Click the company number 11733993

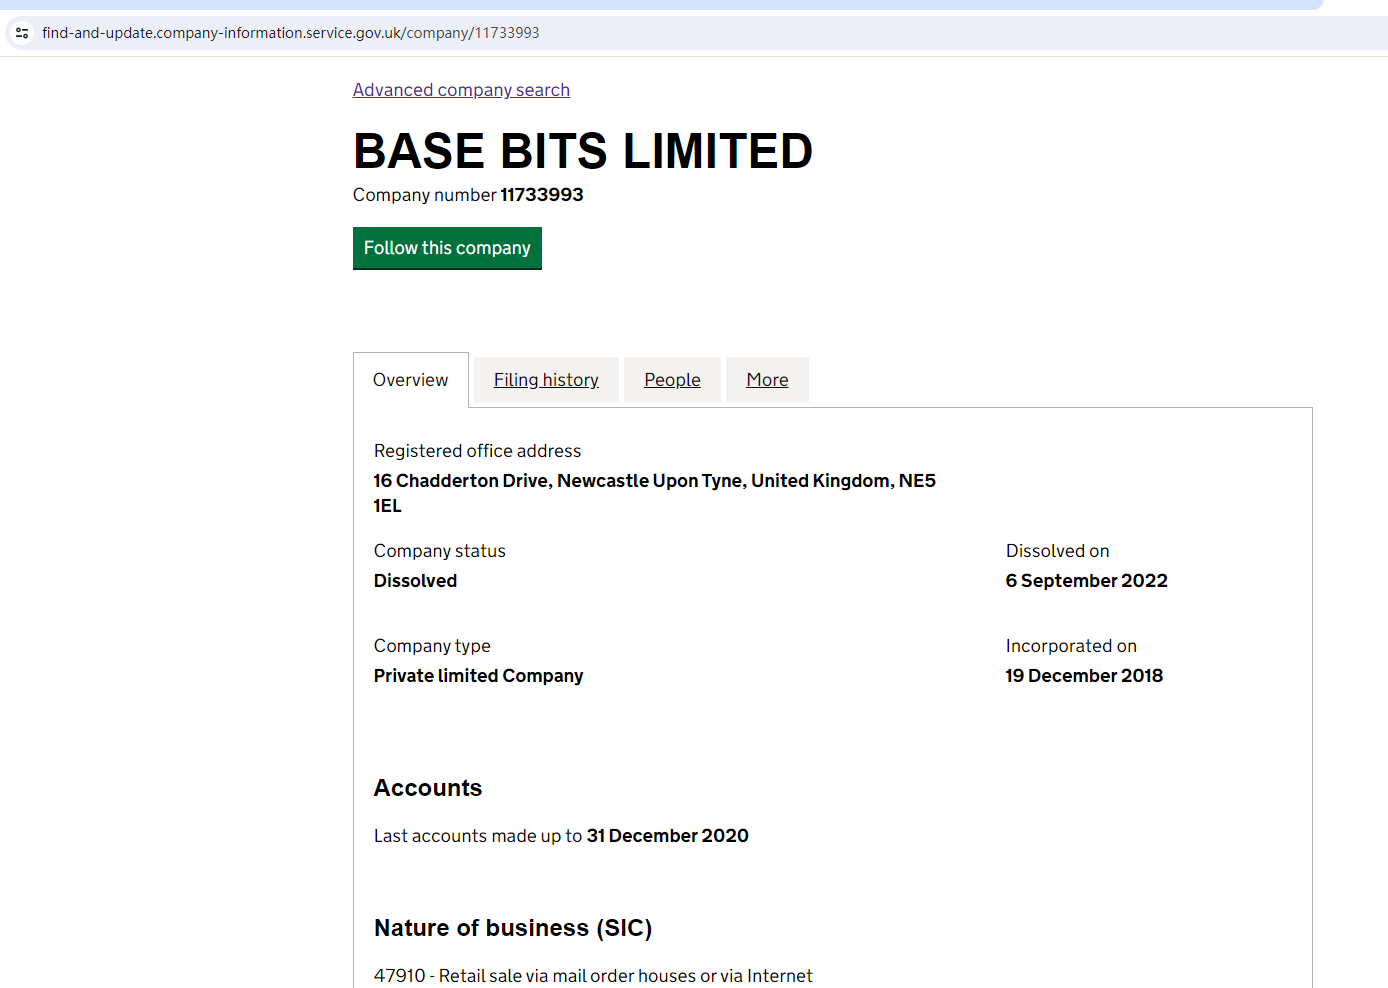click(541, 195)
